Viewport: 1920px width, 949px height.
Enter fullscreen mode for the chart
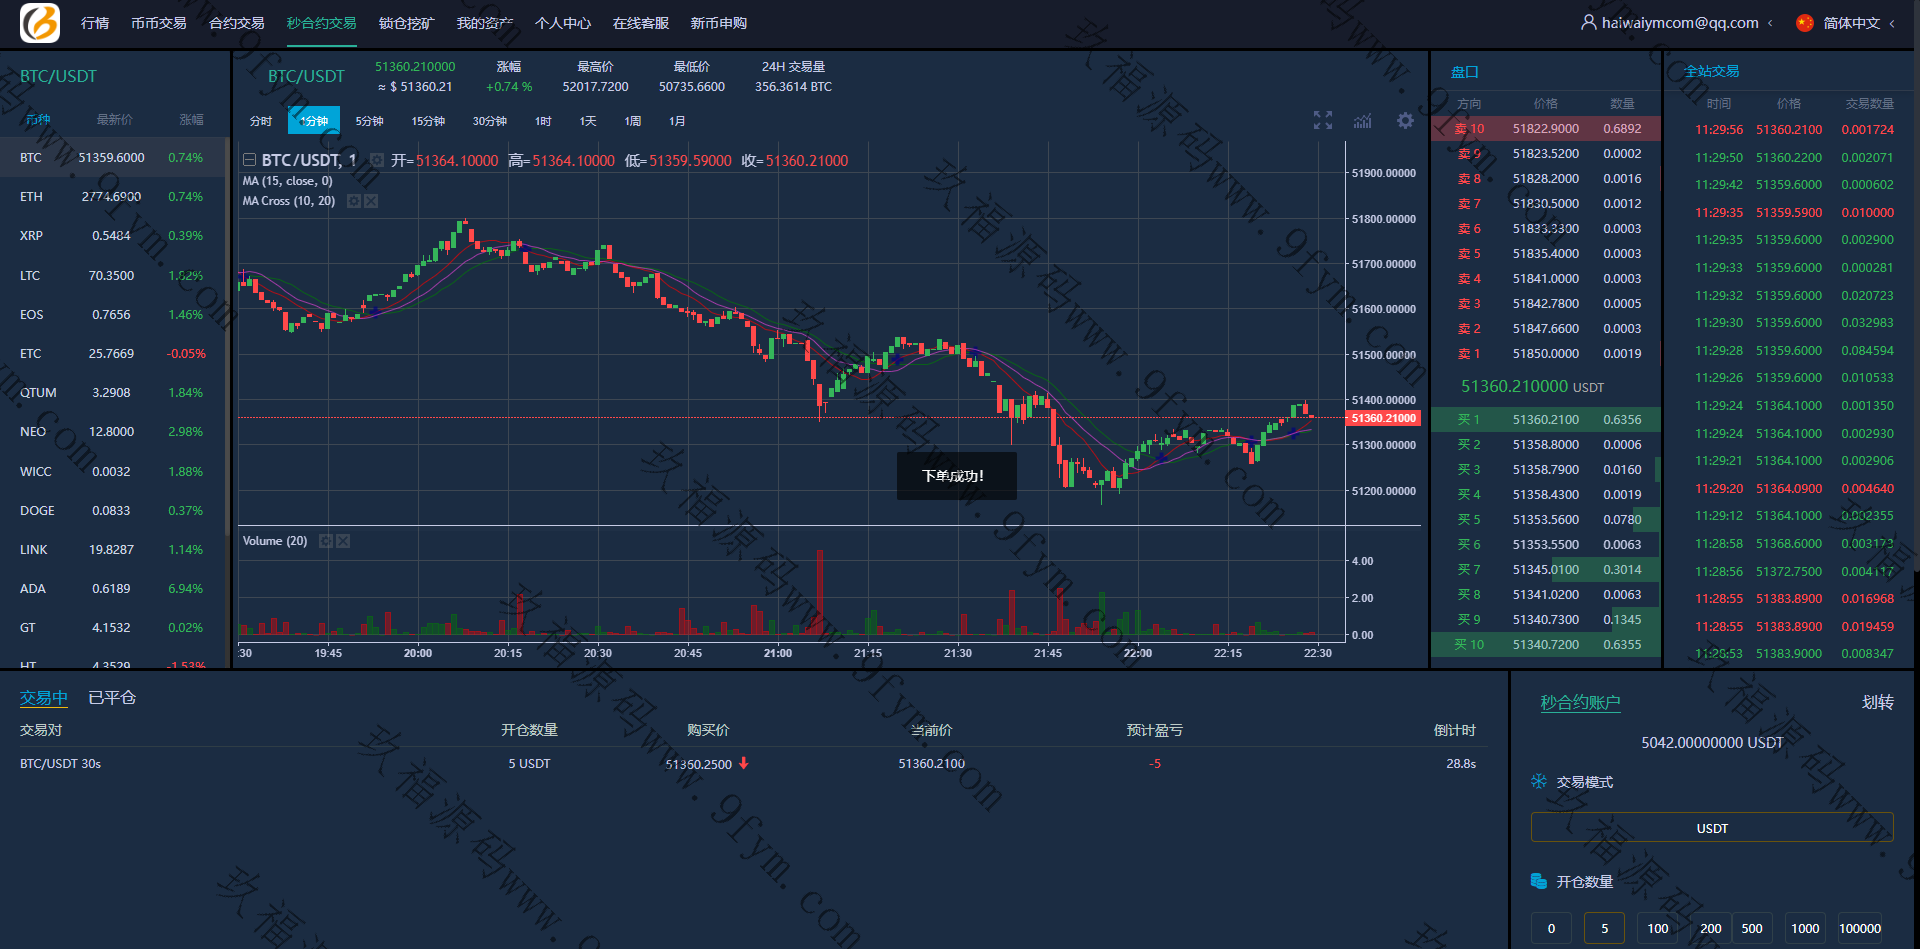pyautogui.click(x=1323, y=121)
